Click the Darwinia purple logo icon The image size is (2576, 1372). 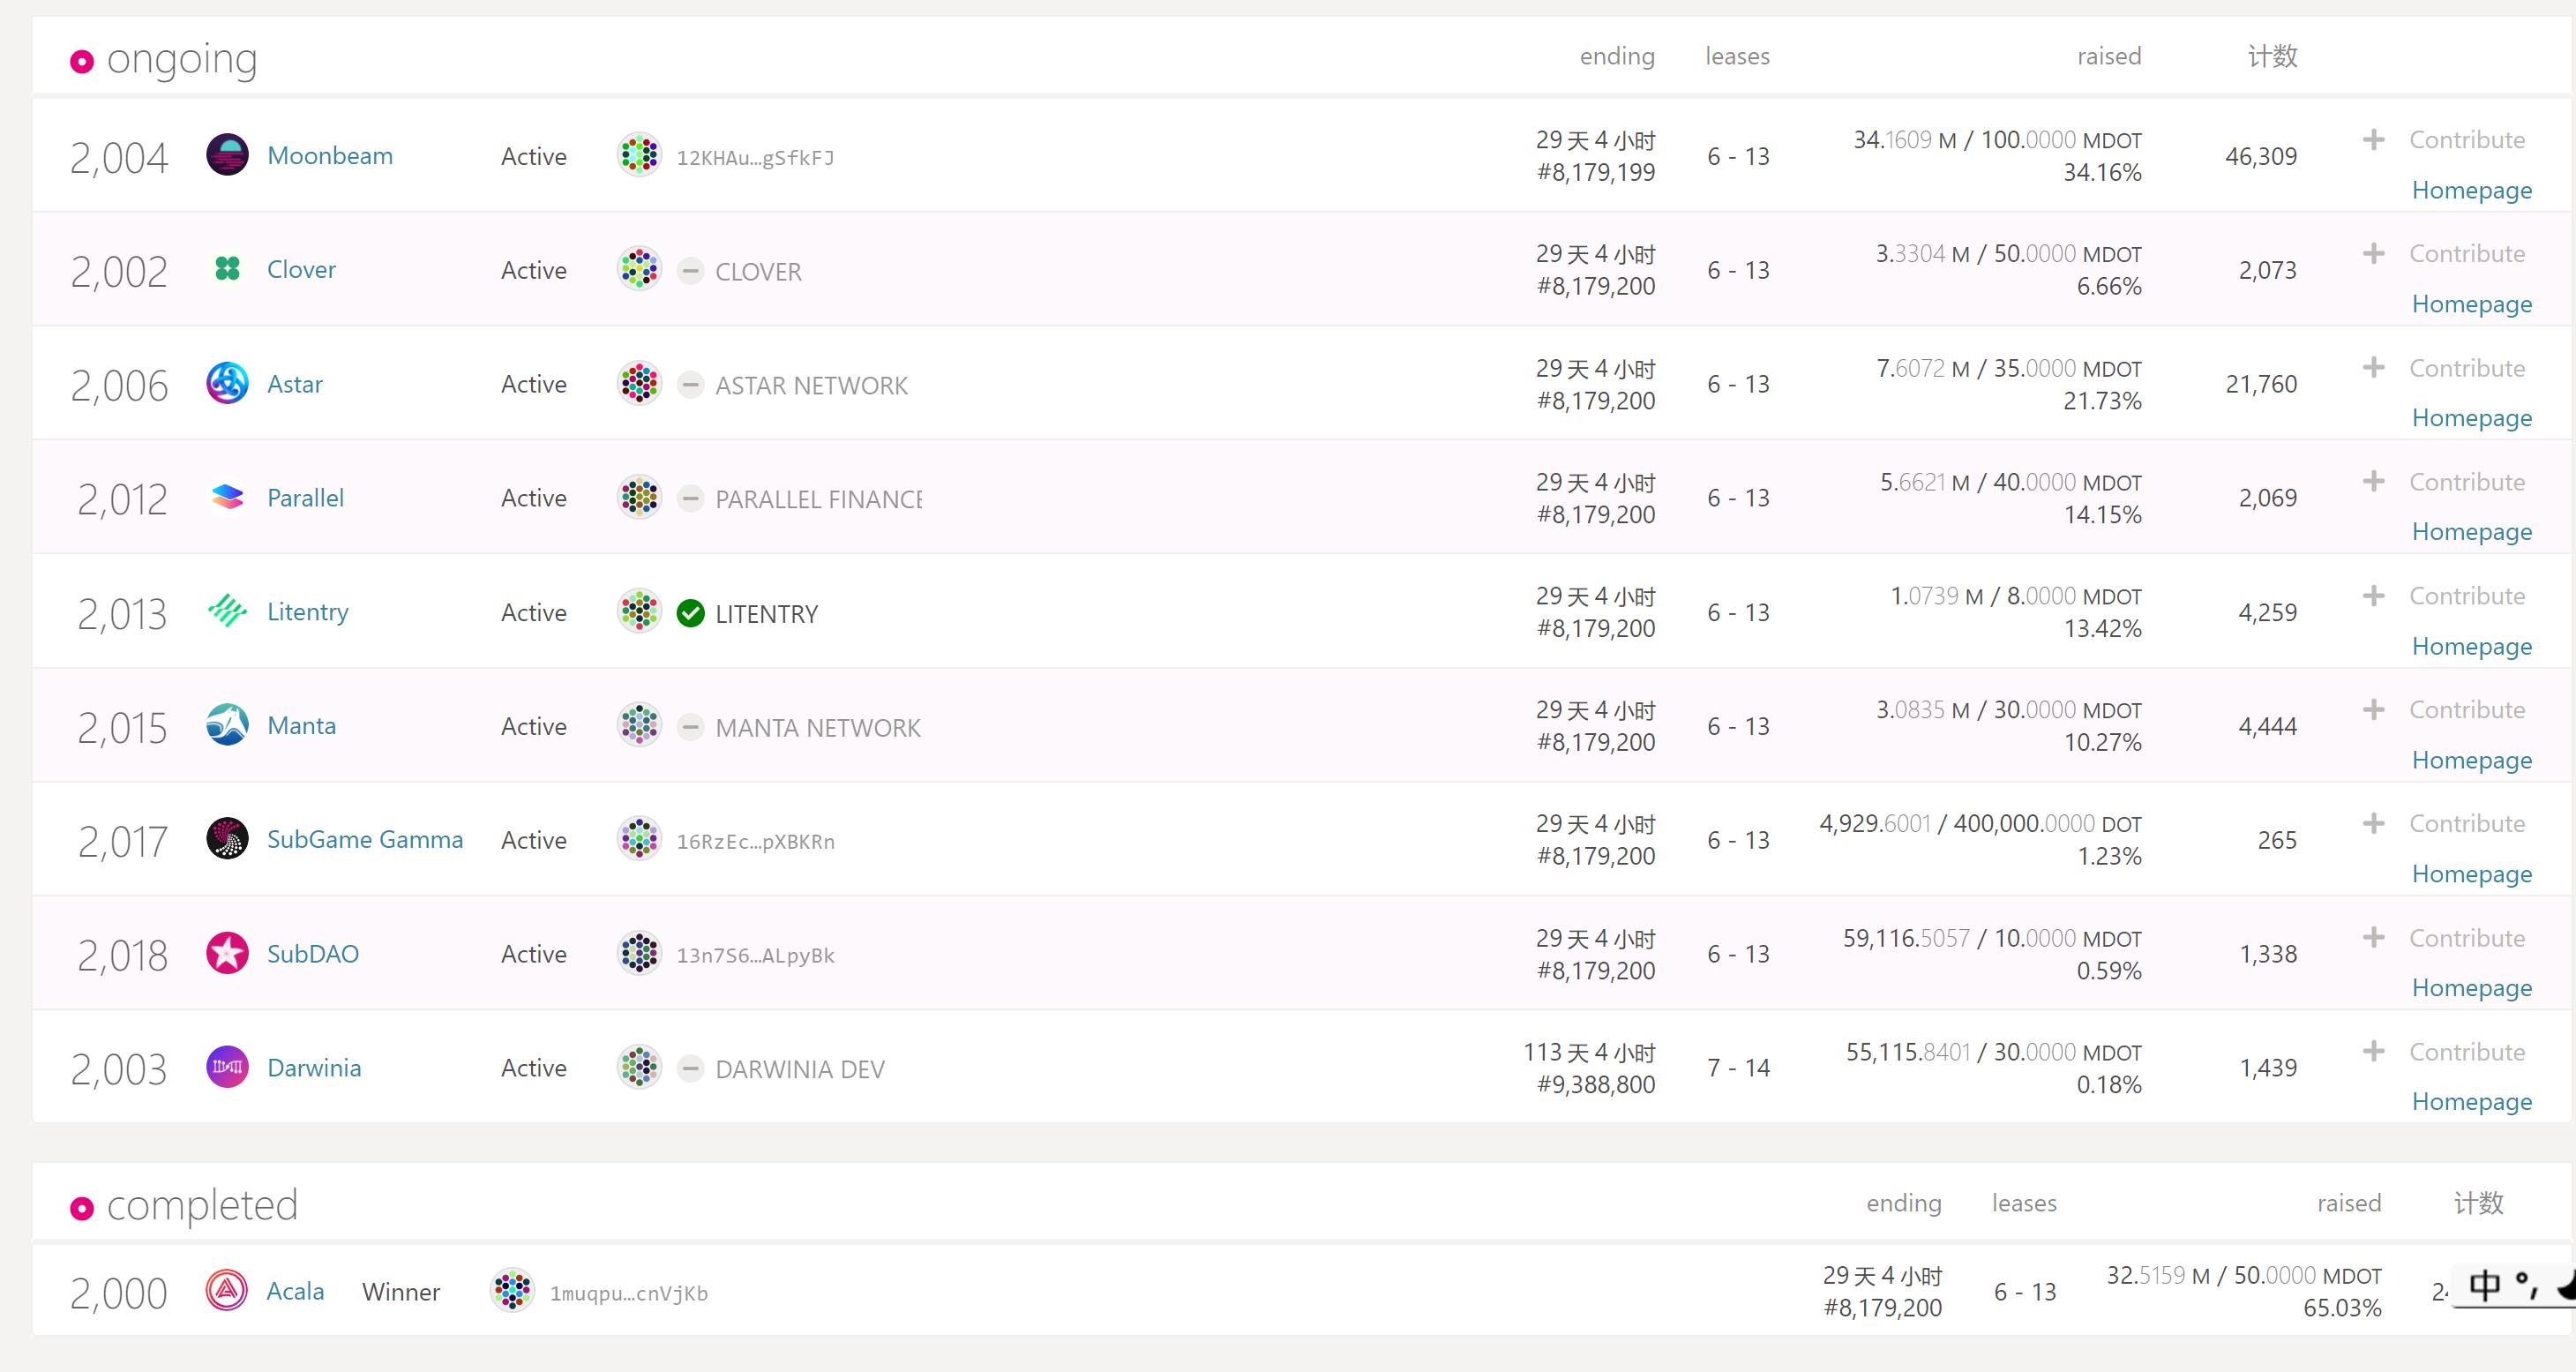[x=227, y=1067]
